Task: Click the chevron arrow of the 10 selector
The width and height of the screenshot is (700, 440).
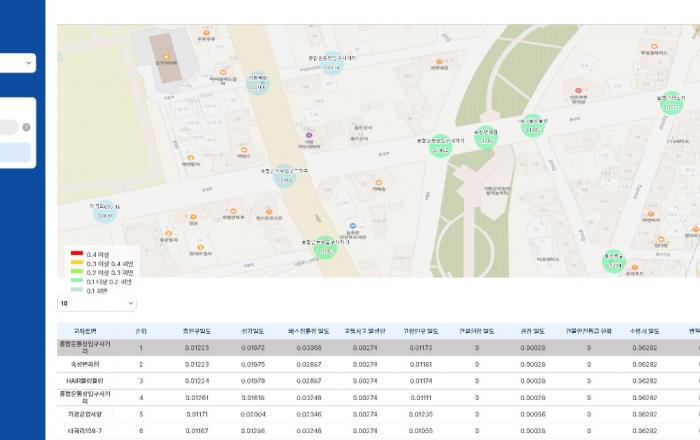Action: pos(131,303)
